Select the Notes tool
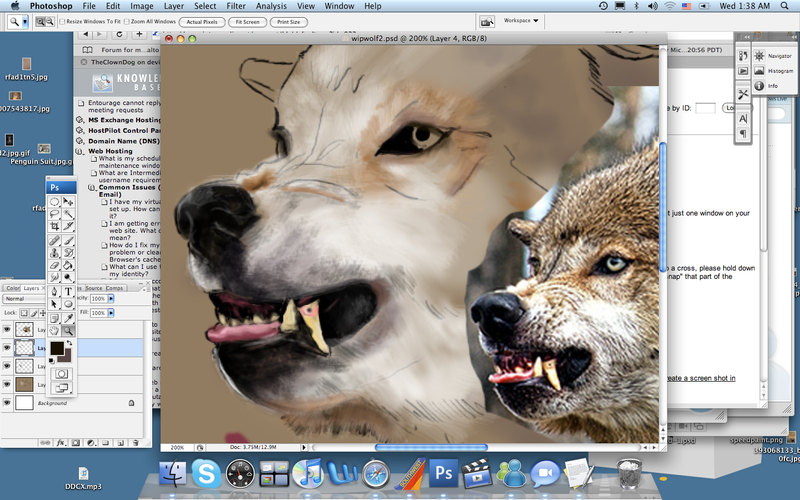Screen dimensions: 800x500 55,318
